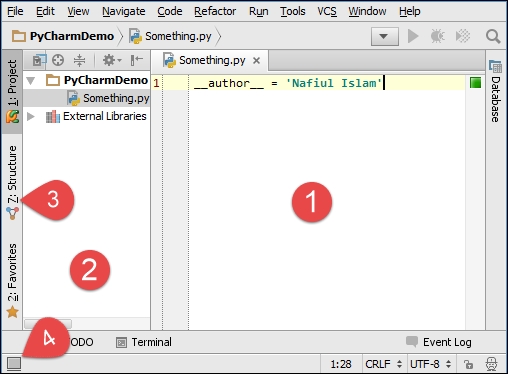This screenshot has height=374, width=508.
Task: Click the green inspection status square
Action: tap(475, 83)
